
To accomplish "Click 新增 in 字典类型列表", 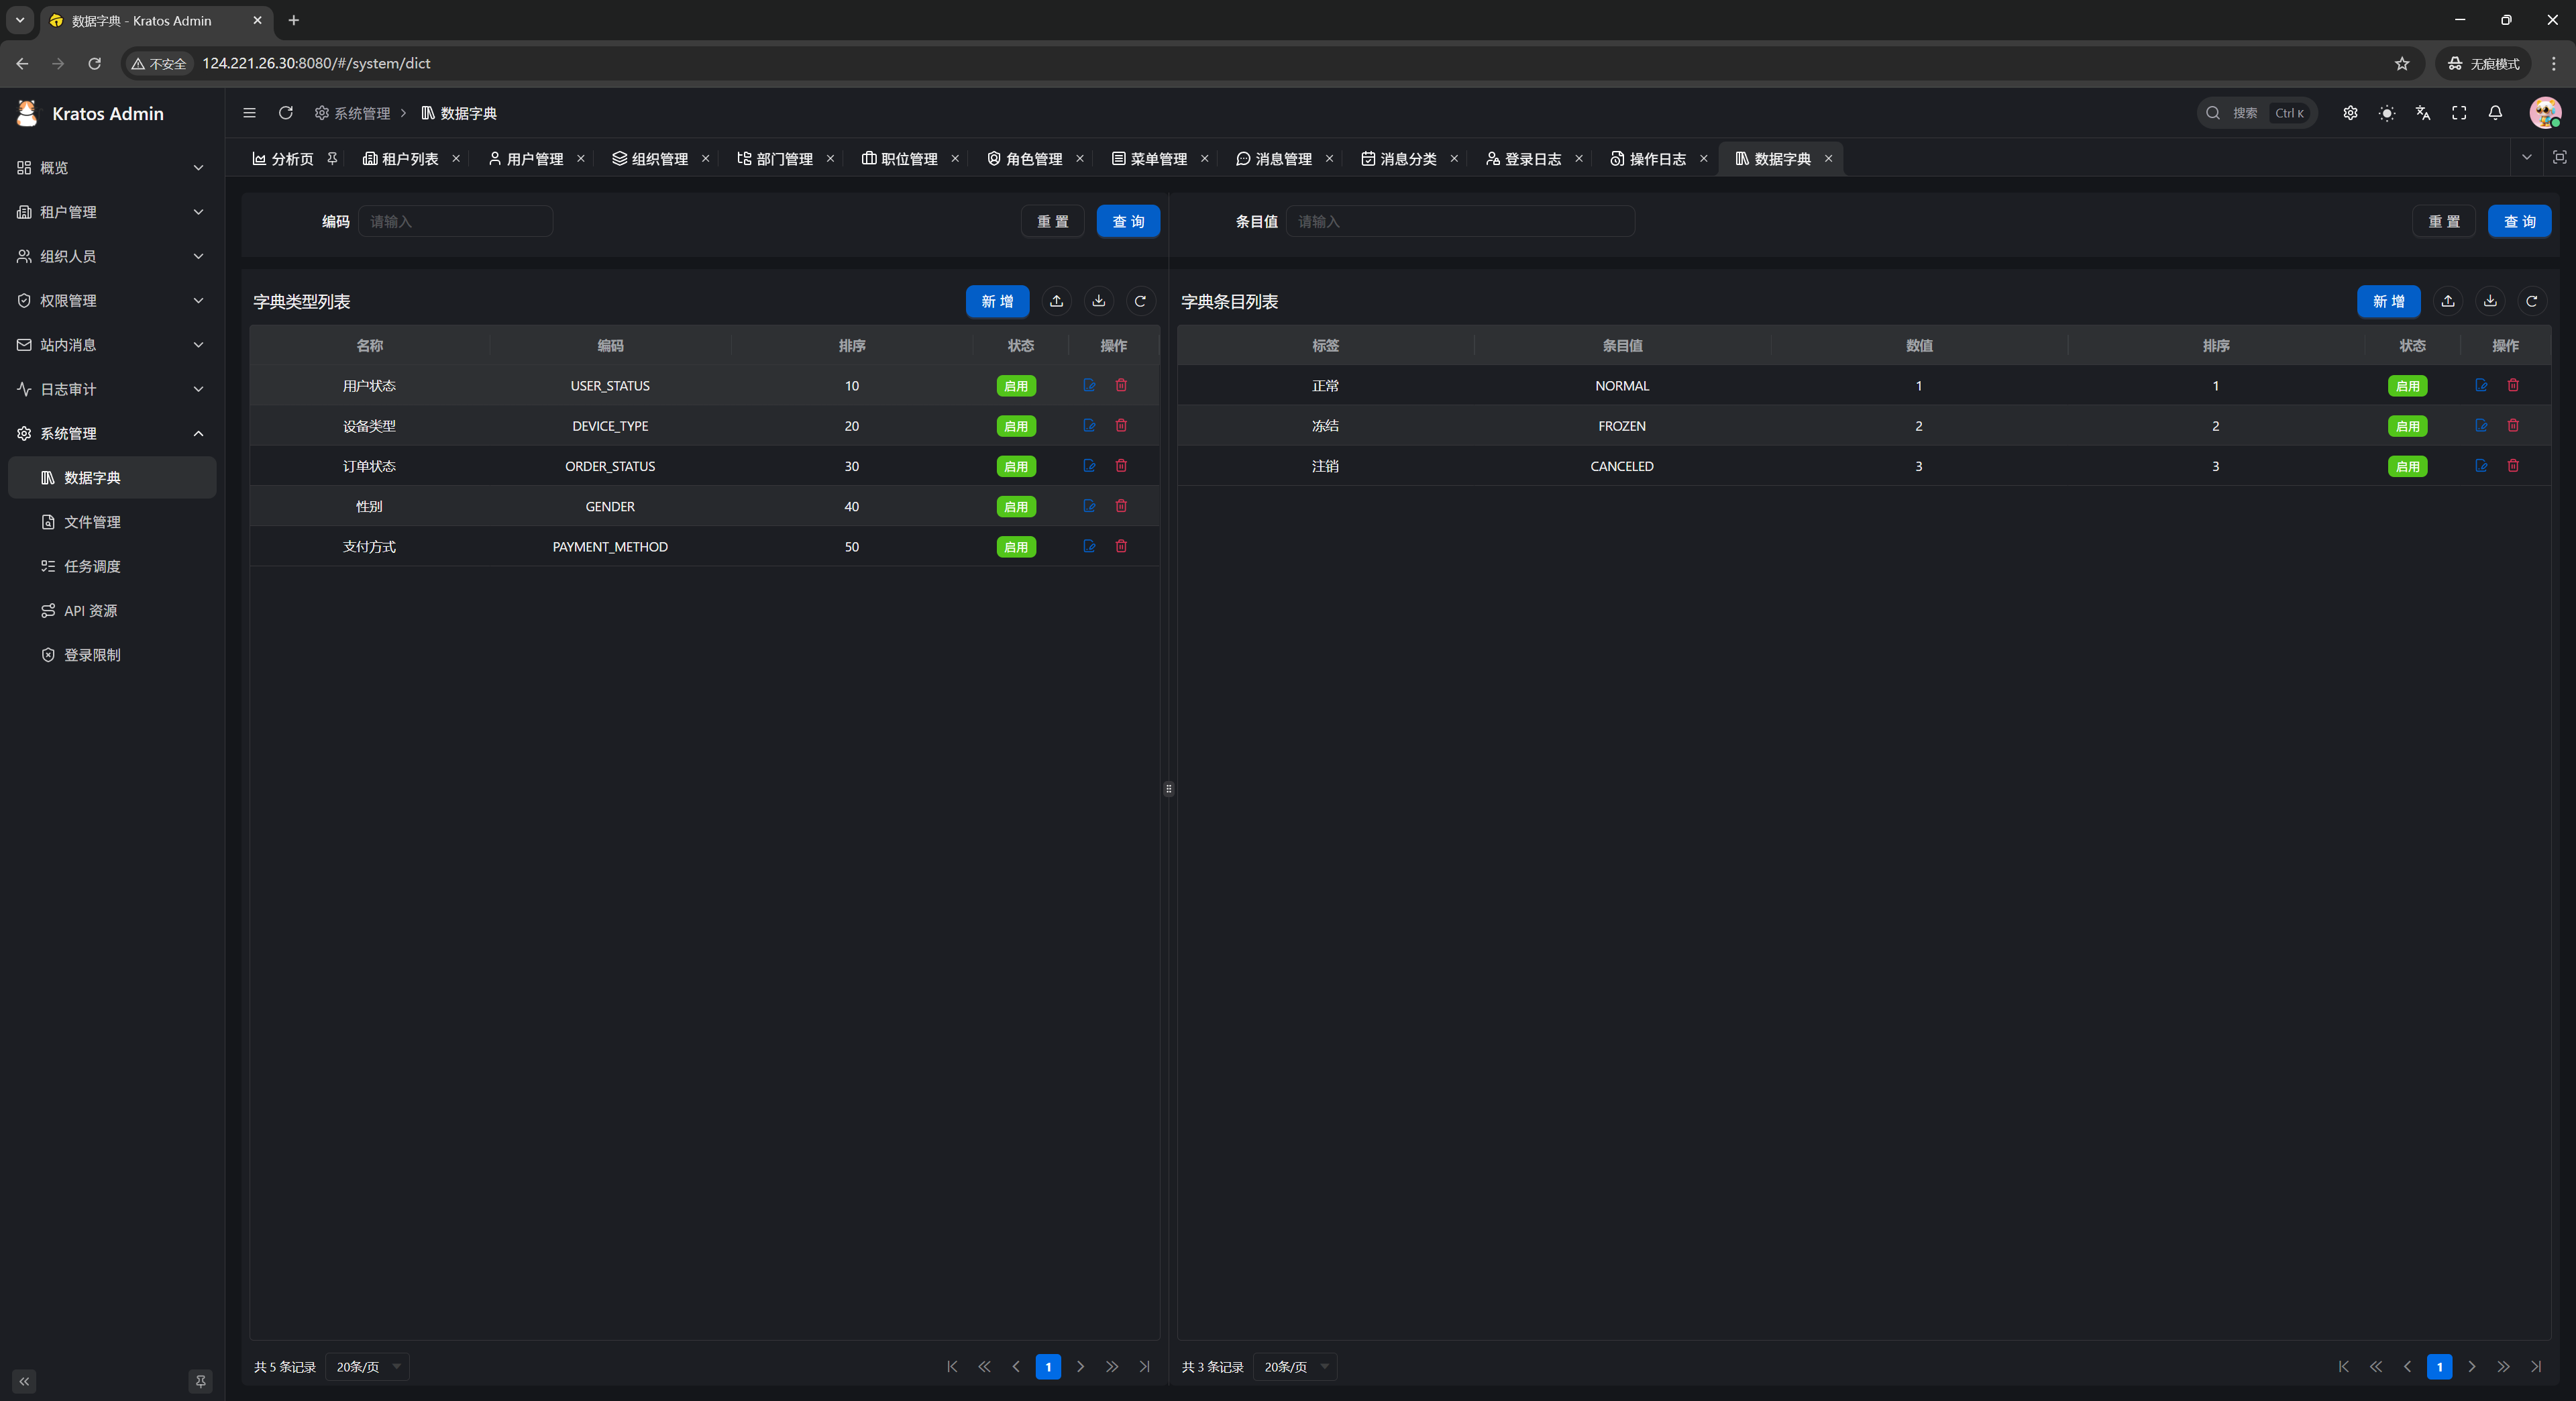I will [997, 301].
